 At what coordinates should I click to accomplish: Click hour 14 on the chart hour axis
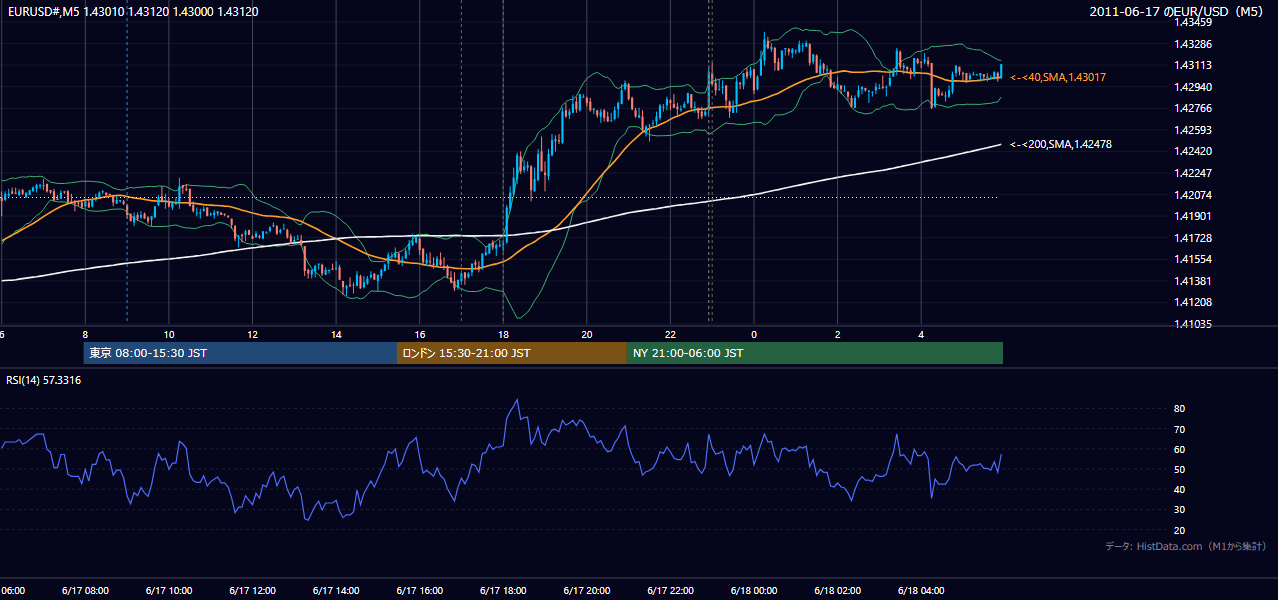pyautogui.click(x=336, y=334)
